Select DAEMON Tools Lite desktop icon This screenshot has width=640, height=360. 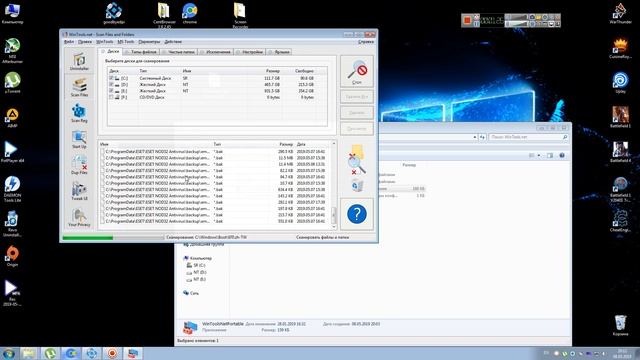pyautogui.click(x=12, y=189)
